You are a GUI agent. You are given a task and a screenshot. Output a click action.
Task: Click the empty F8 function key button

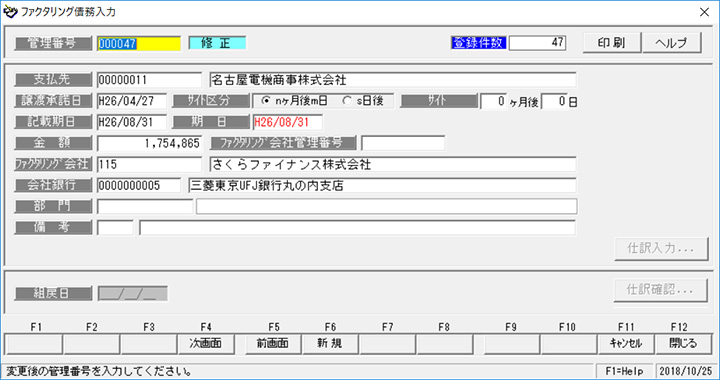coord(444,344)
